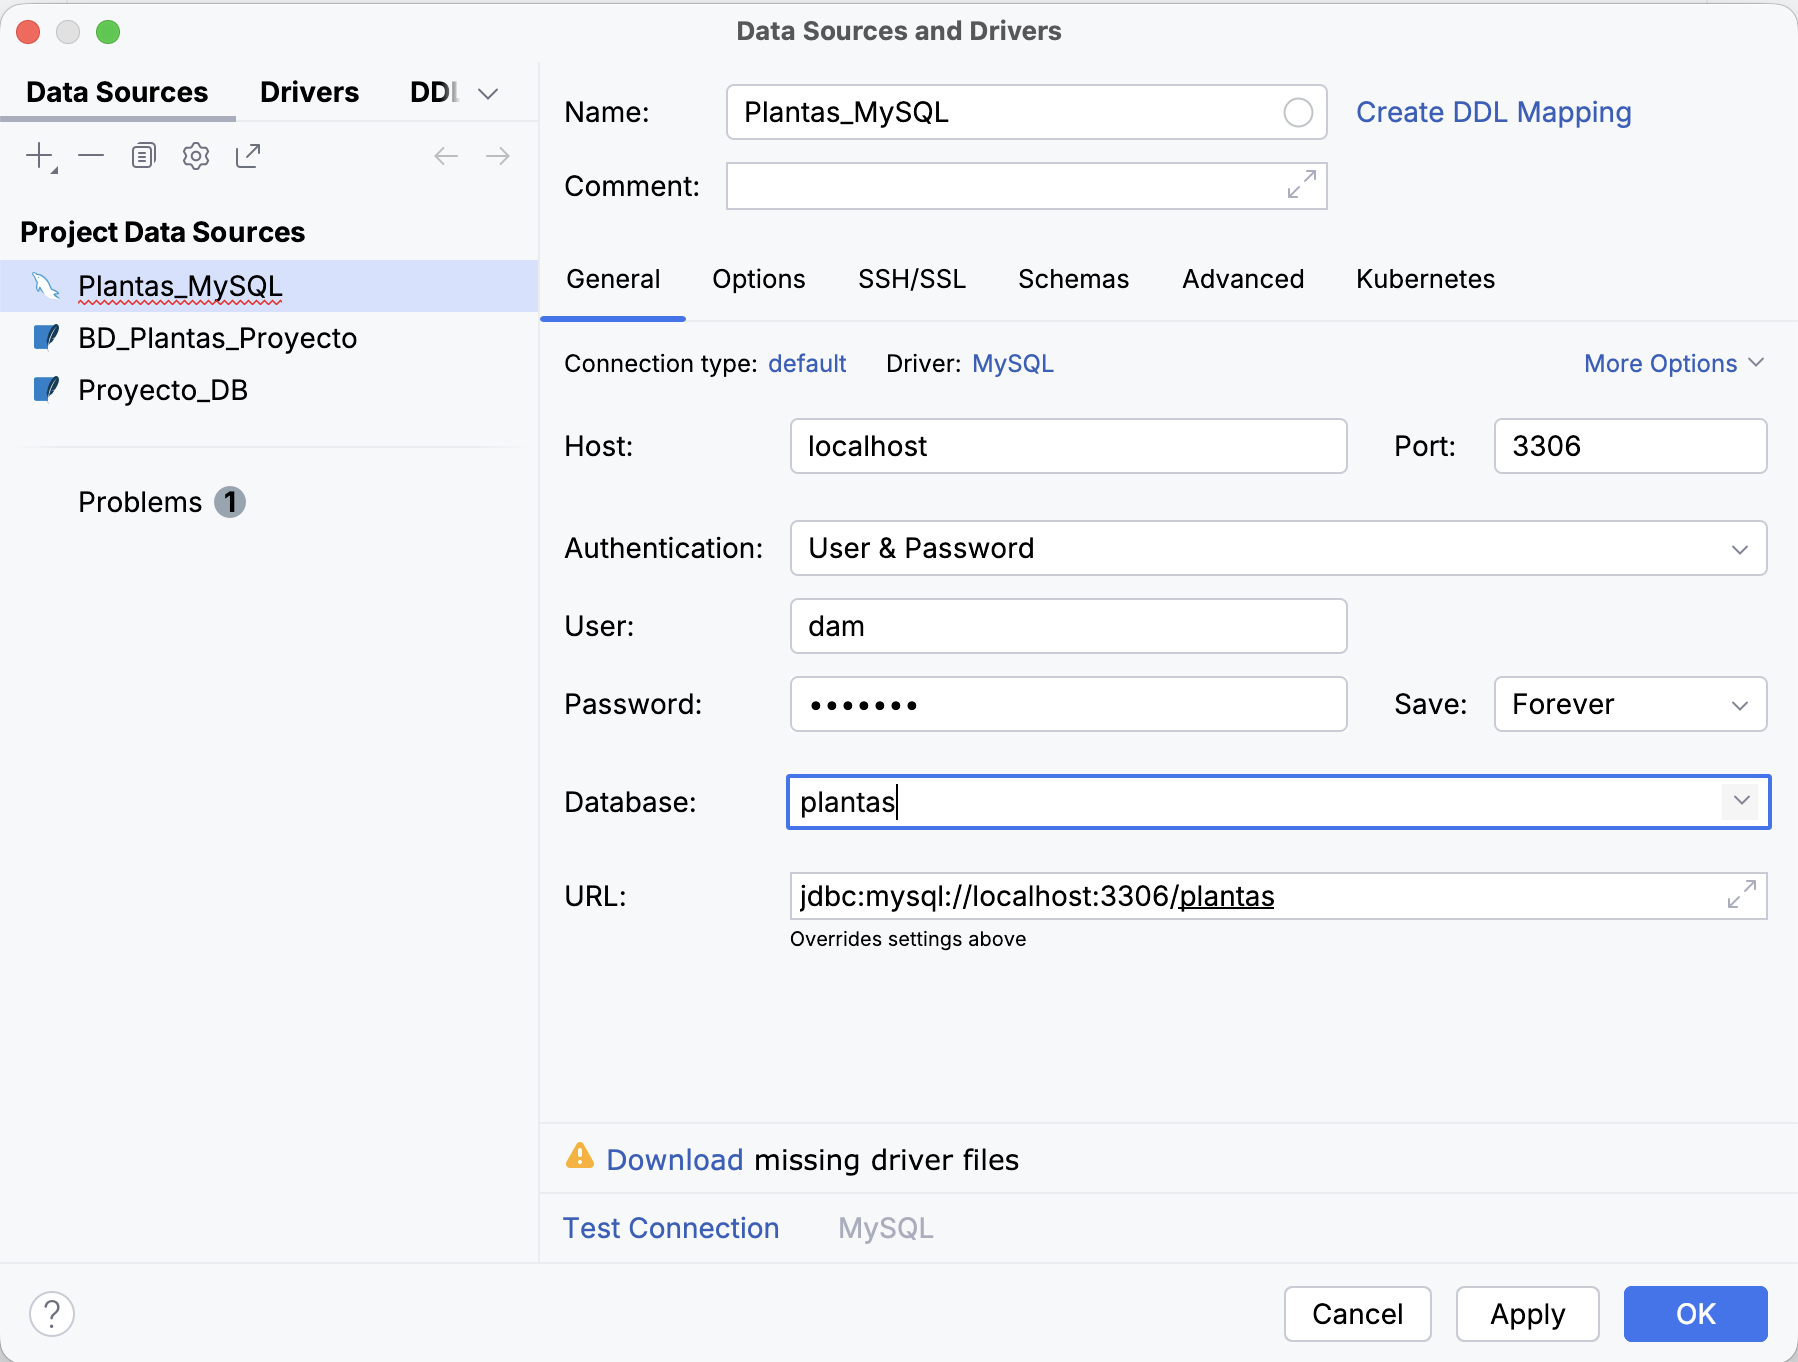Image resolution: width=1798 pixels, height=1362 pixels.
Task: Click the MySQL dolphin icon next to Plantas_MySQL
Action: point(46,286)
